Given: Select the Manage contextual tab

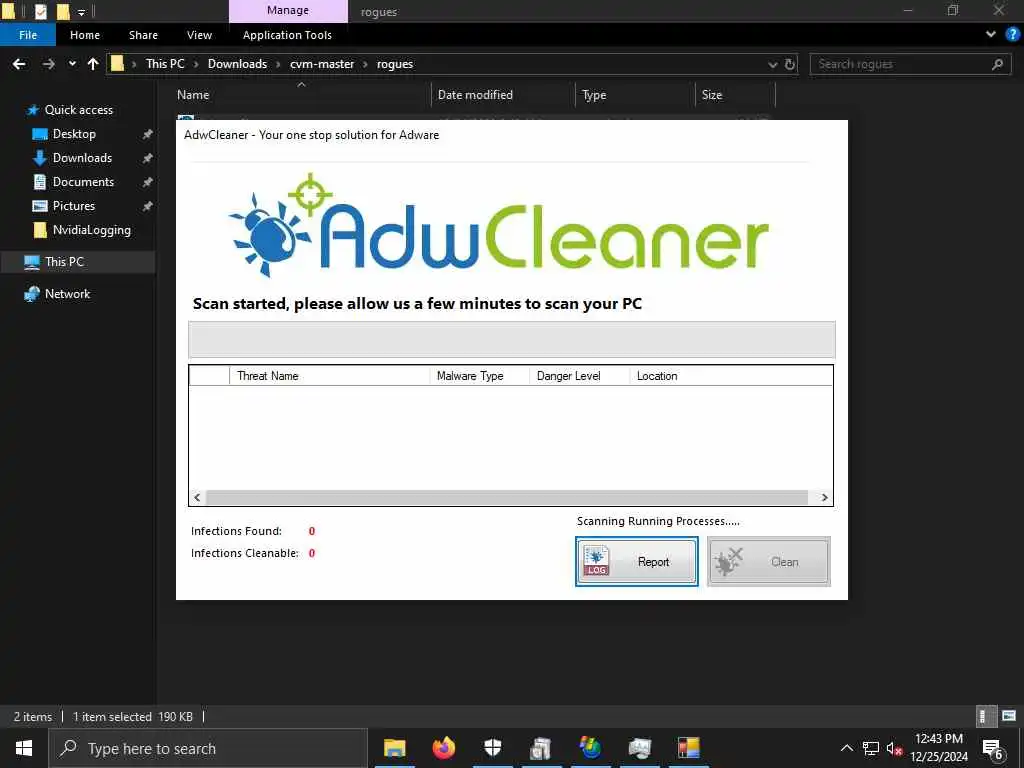Looking at the screenshot, I should (x=288, y=10).
